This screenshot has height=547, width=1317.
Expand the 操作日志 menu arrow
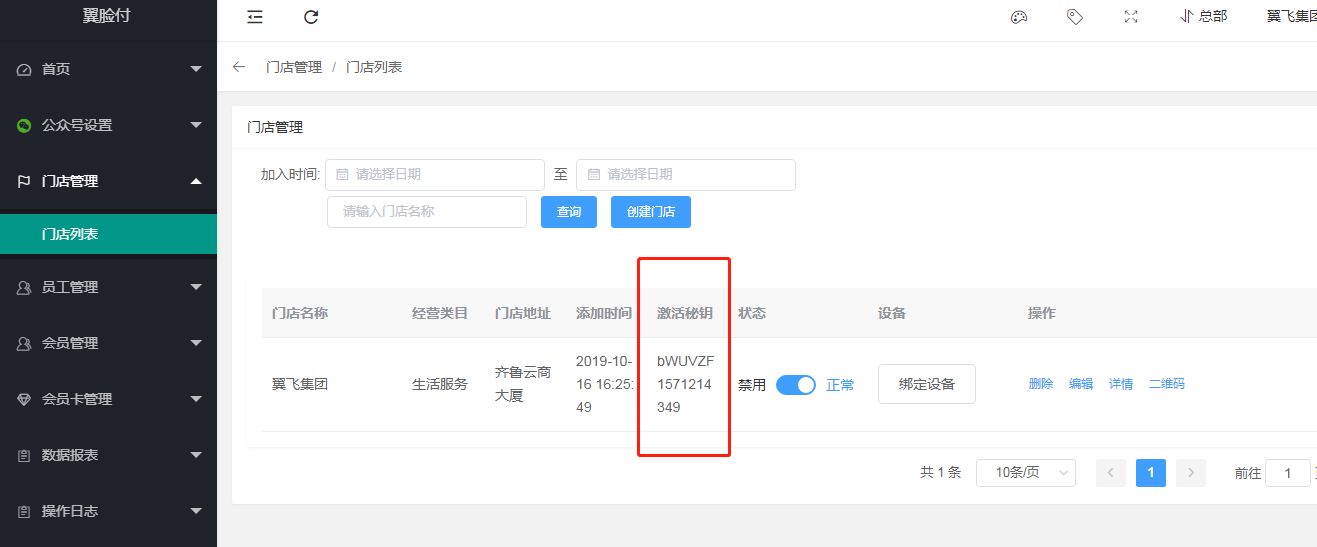coord(196,511)
